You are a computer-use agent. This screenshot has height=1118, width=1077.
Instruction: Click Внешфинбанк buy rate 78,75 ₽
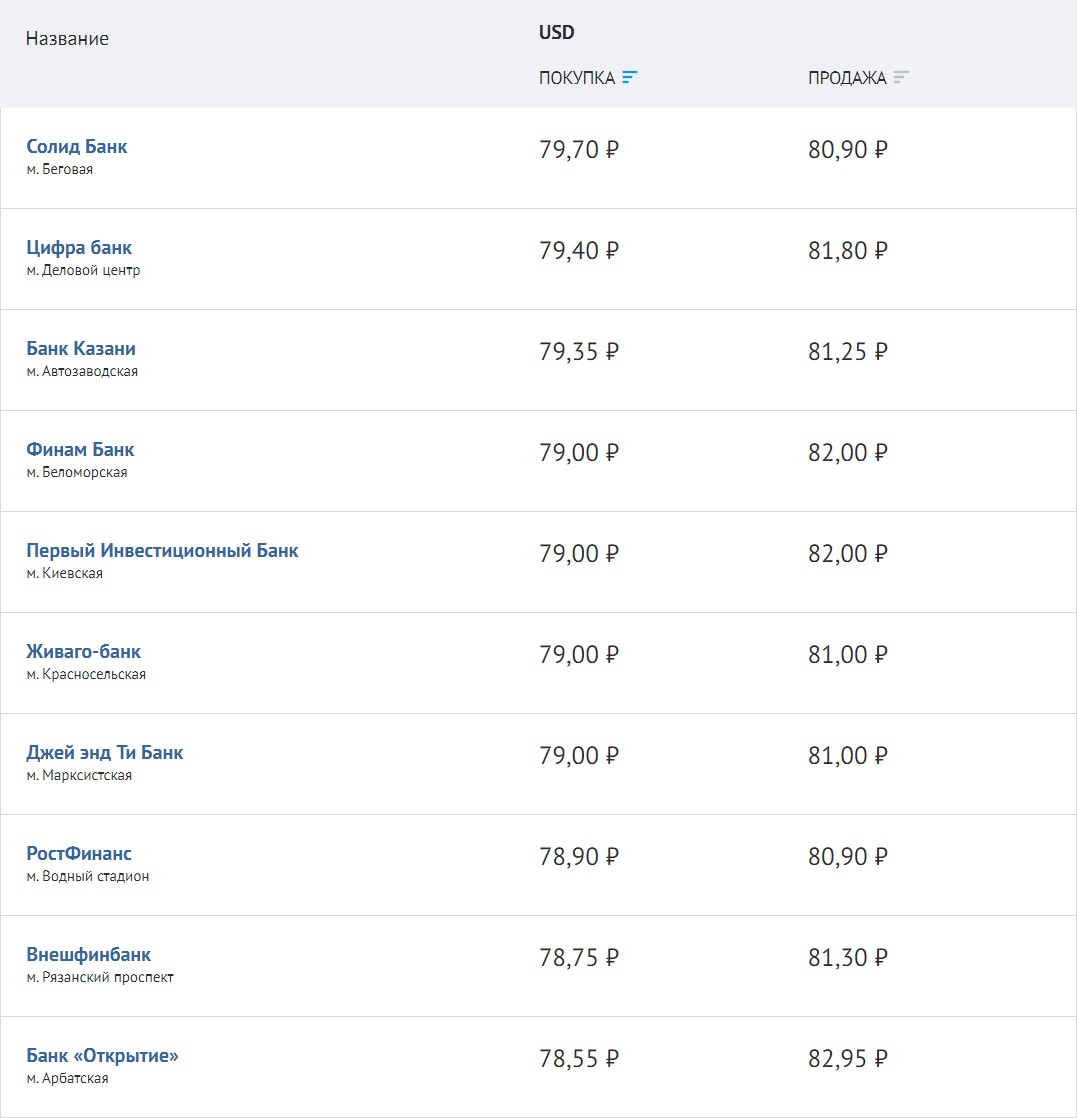tap(579, 958)
